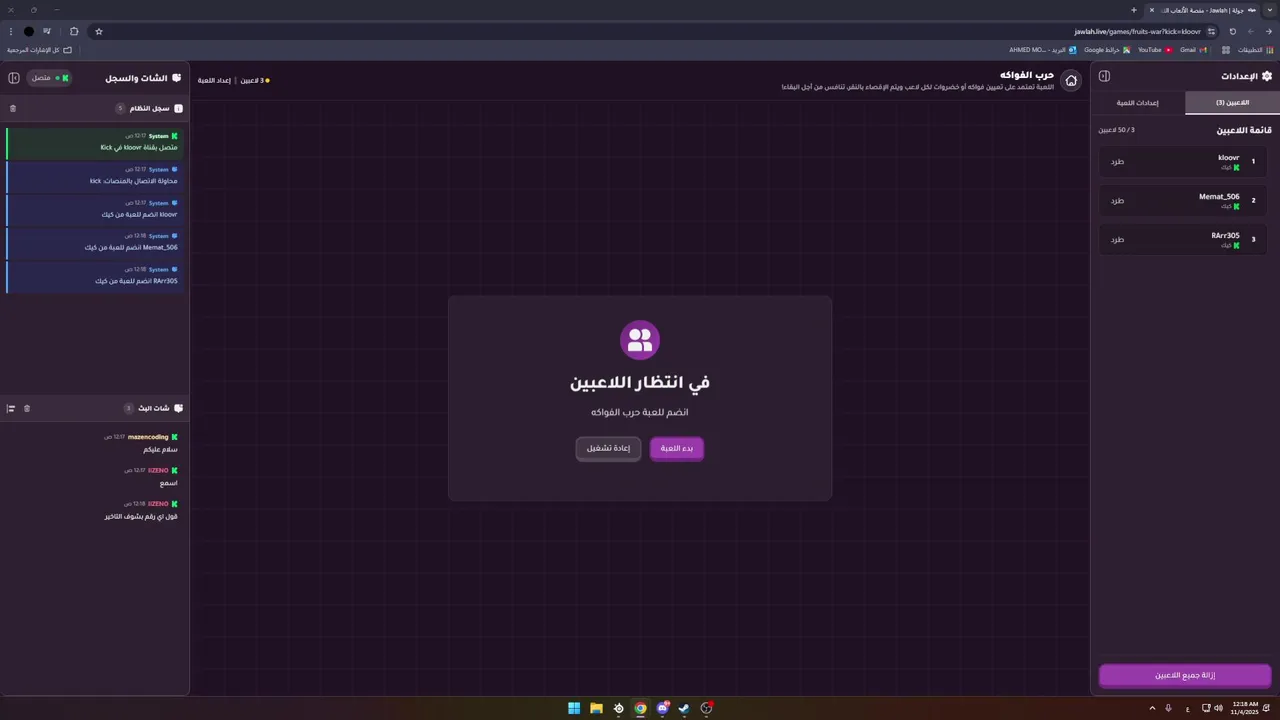Go forward using the browser arrow

click(1251, 31)
